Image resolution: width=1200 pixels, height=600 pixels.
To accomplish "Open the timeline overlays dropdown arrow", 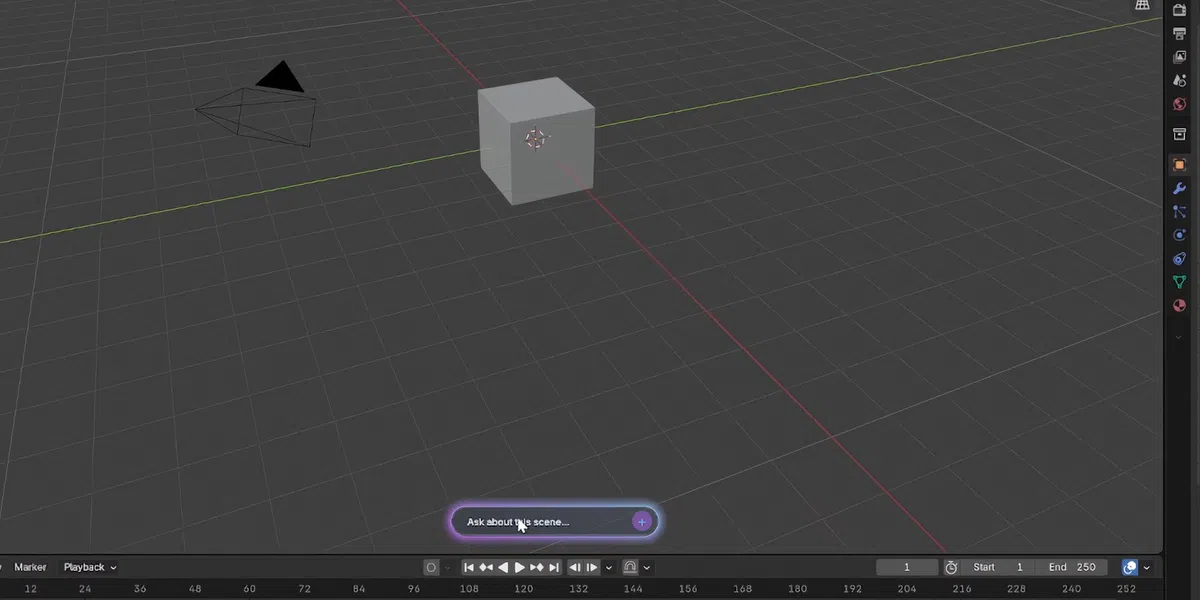I will [x=1146, y=567].
